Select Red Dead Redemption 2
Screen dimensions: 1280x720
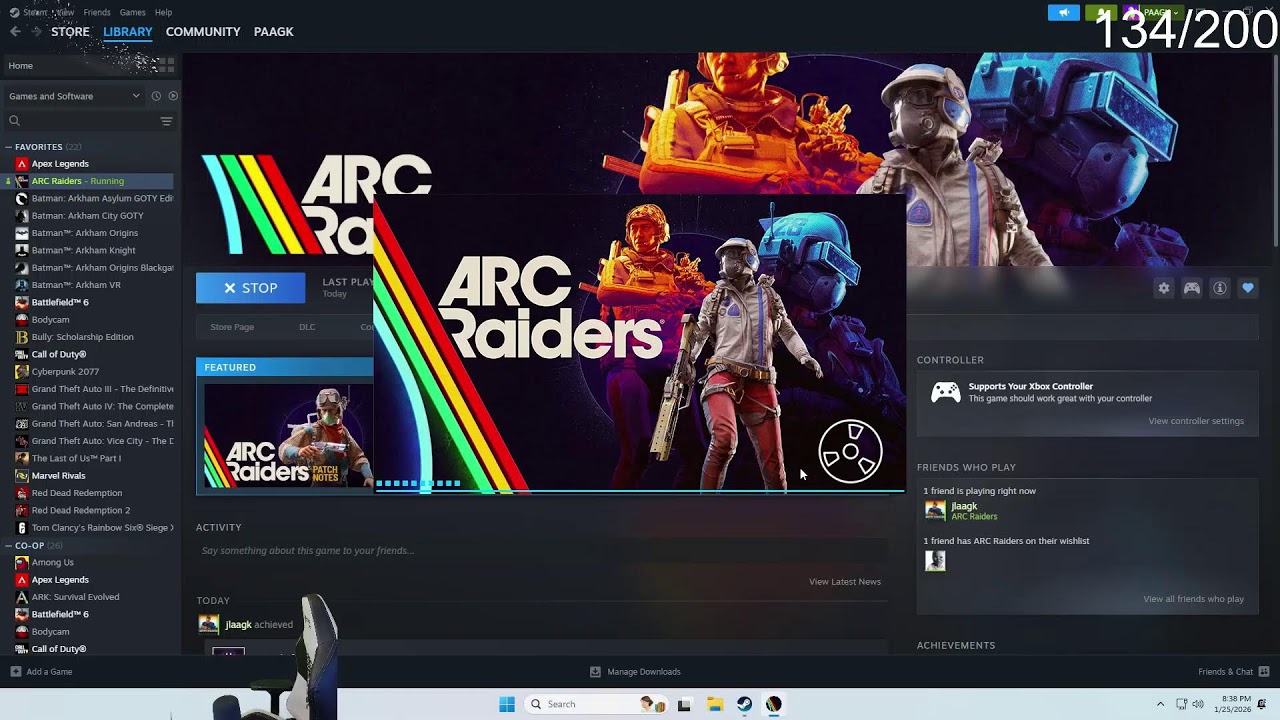[81, 510]
